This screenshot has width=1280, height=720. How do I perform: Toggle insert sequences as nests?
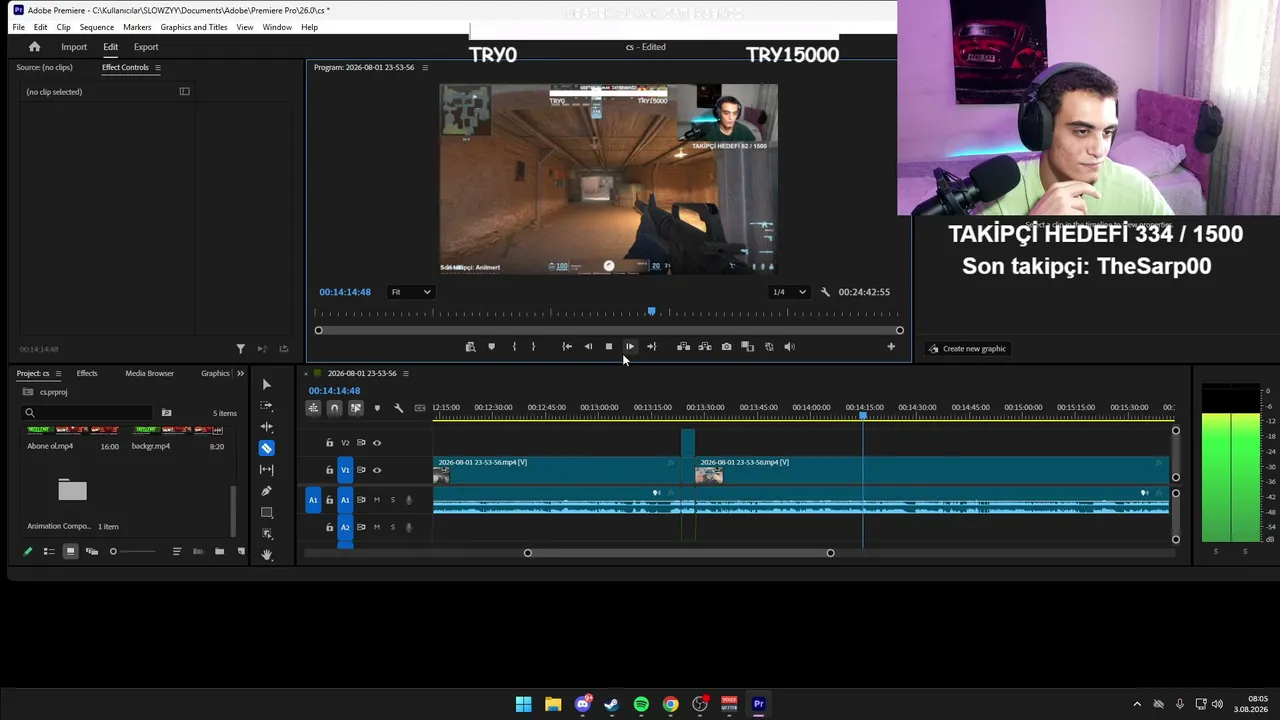(x=313, y=408)
